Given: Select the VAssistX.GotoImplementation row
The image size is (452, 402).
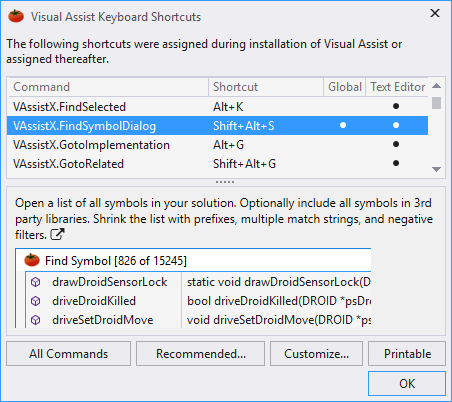Looking at the screenshot, I should point(218,145).
